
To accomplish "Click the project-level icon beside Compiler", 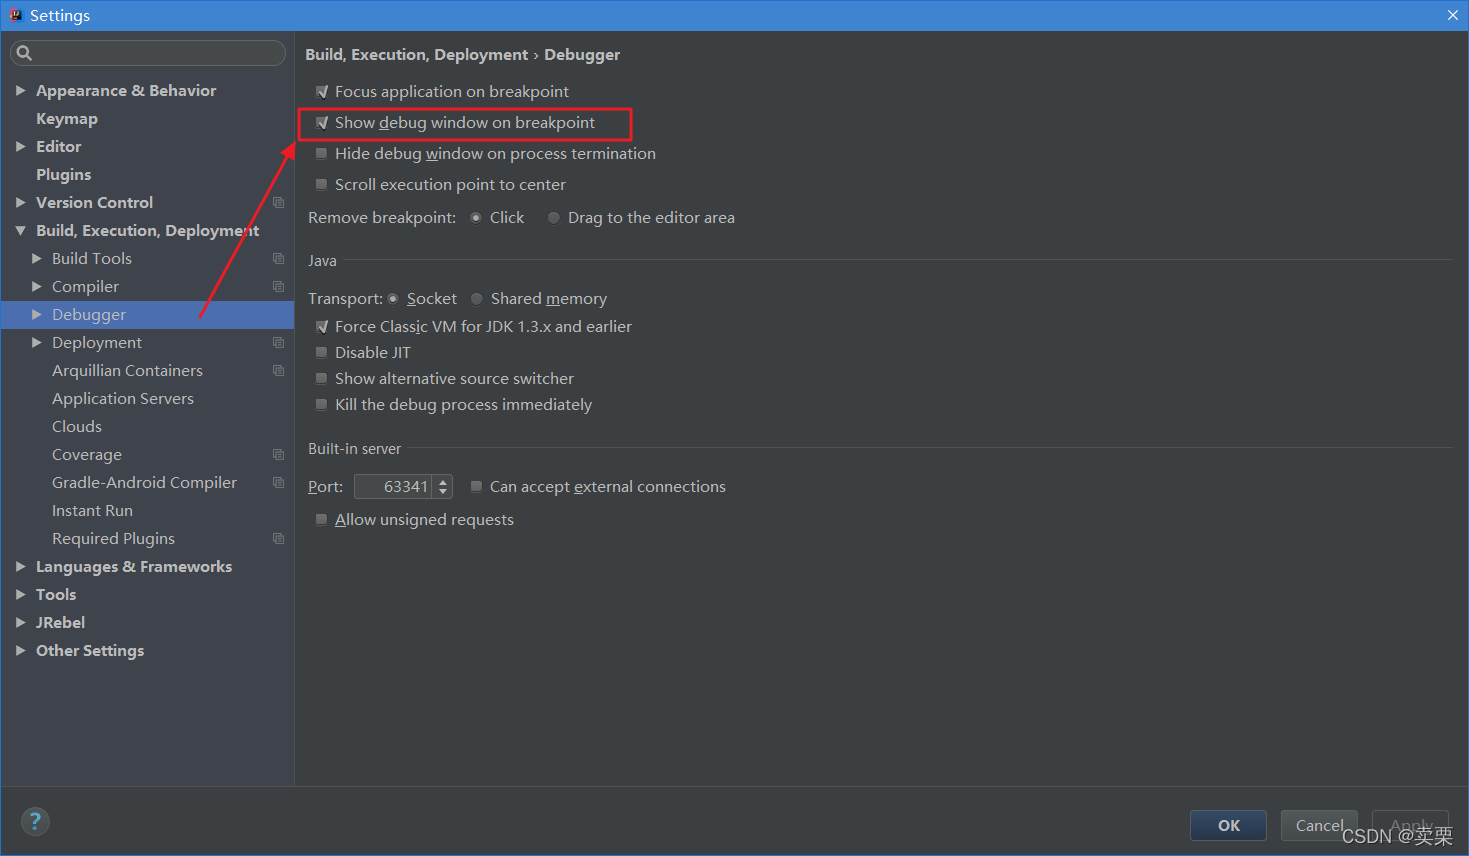I will click(279, 287).
